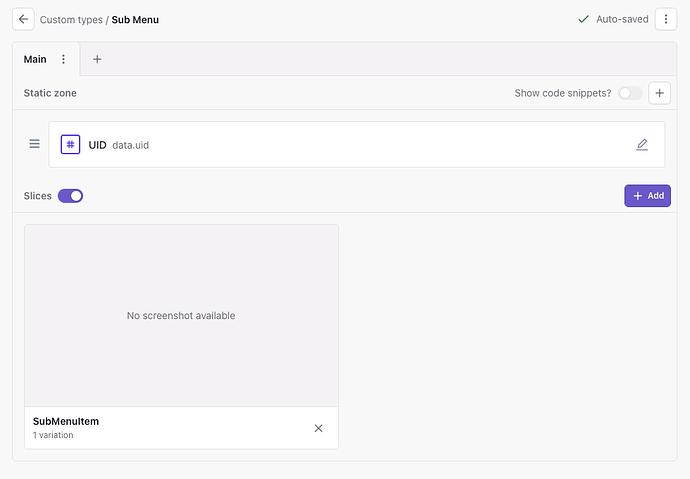Open the top-right three-dot options menu
This screenshot has height=479, width=690.
pyautogui.click(x=666, y=19)
